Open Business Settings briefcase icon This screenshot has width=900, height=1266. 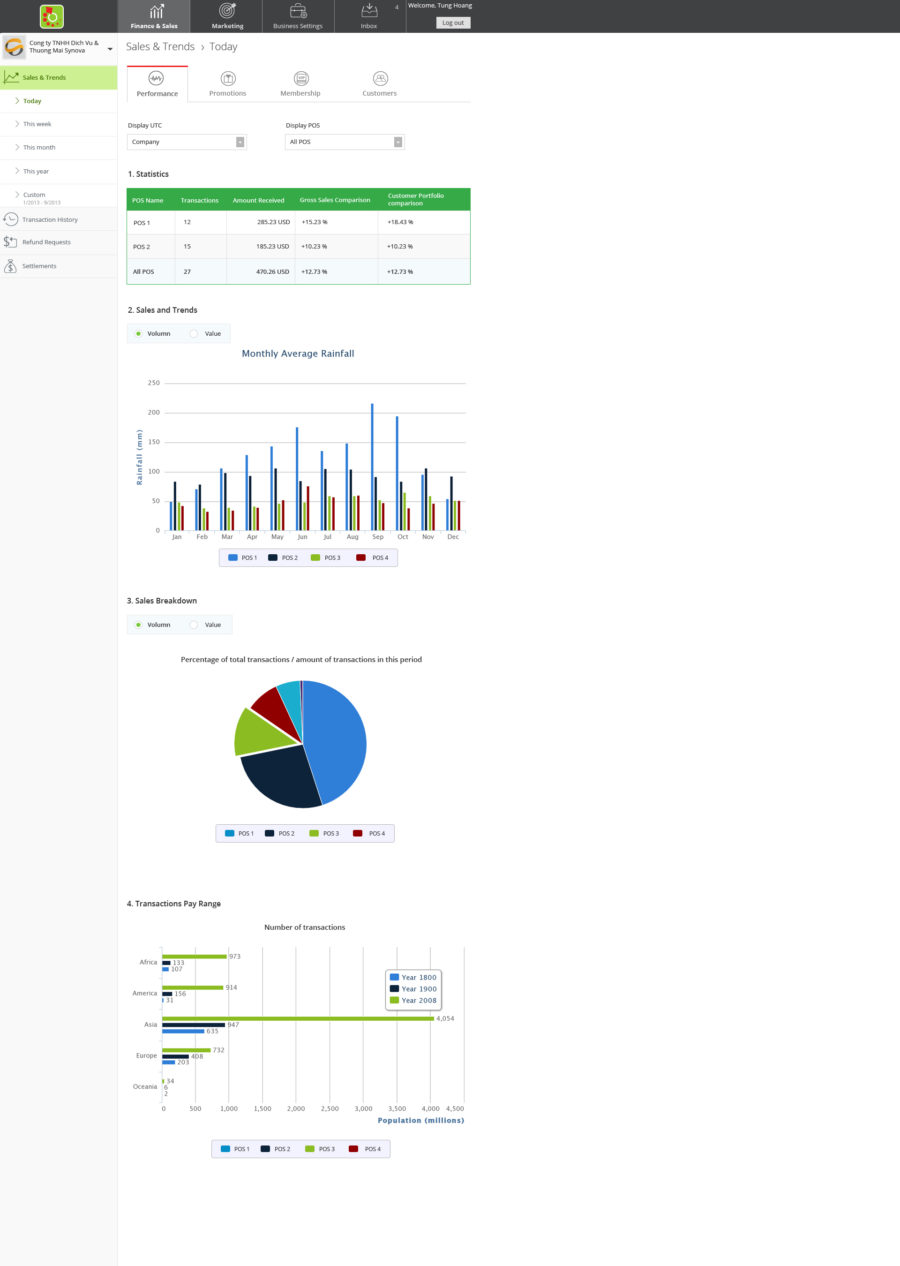point(298,11)
